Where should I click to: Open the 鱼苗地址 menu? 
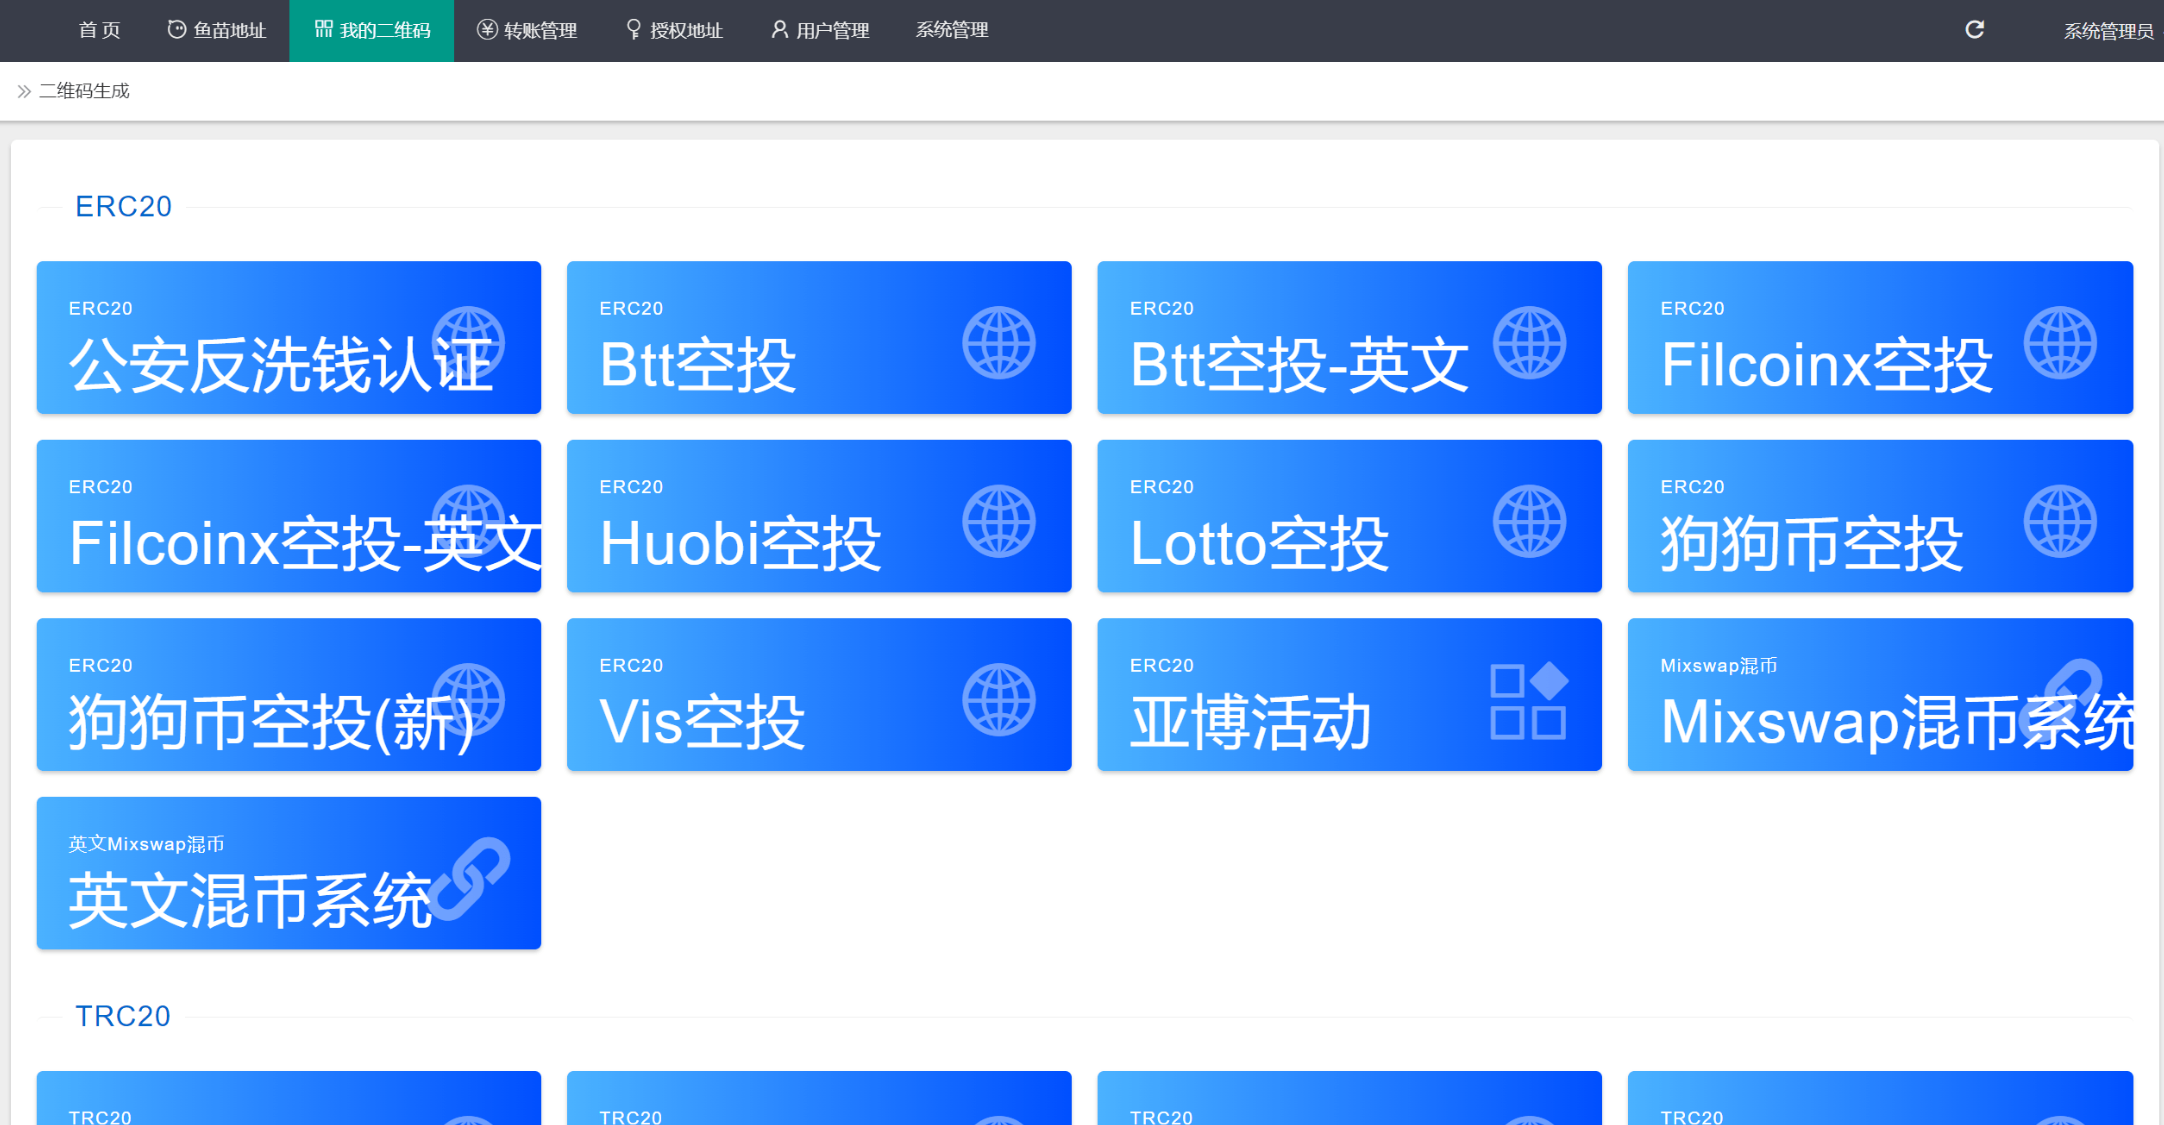pos(217,30)
